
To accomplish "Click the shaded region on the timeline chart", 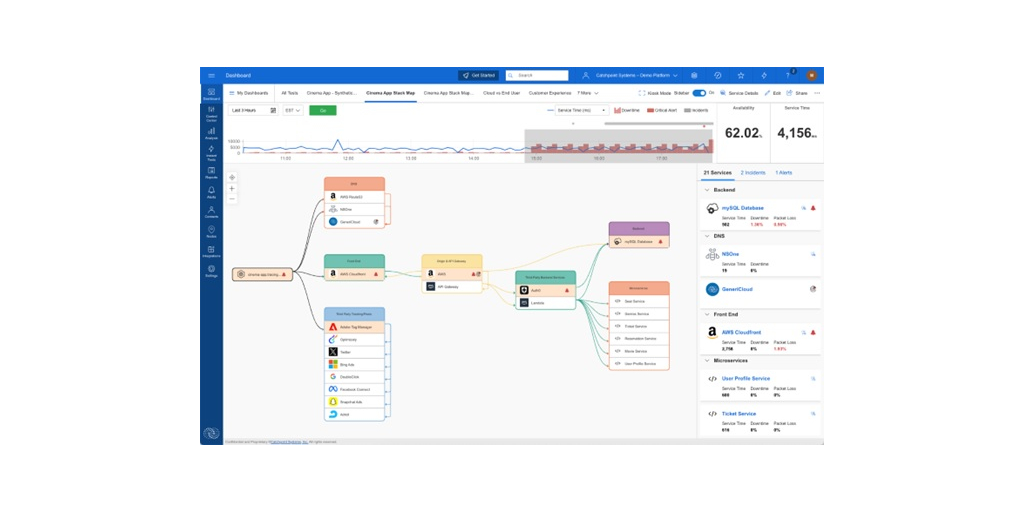I will 618,146.
